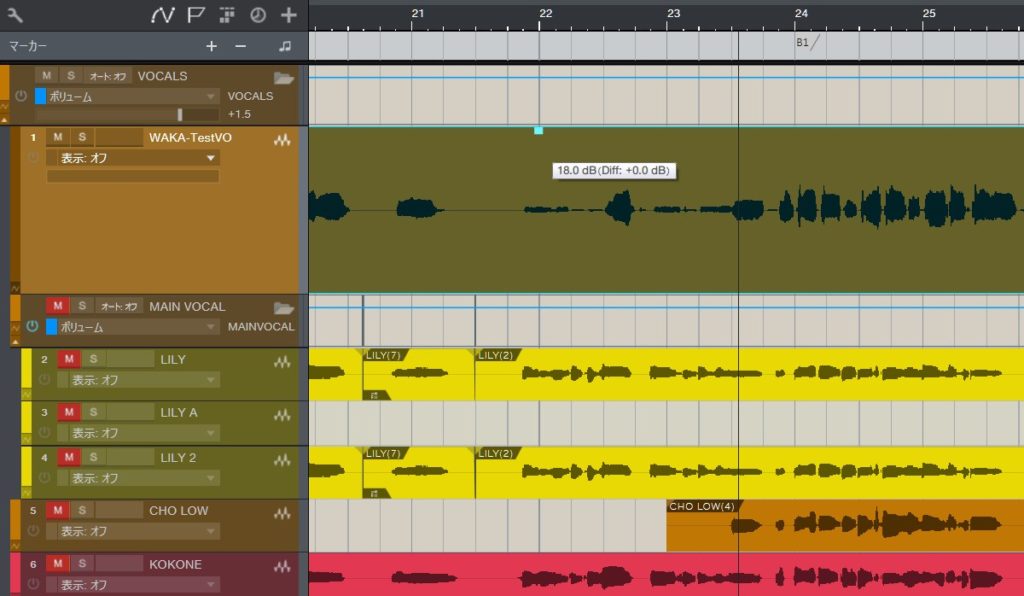Screen dimensions: 1024x596
Task: Solo the VOCALS folder track
Action: click(x=71, y=76)
